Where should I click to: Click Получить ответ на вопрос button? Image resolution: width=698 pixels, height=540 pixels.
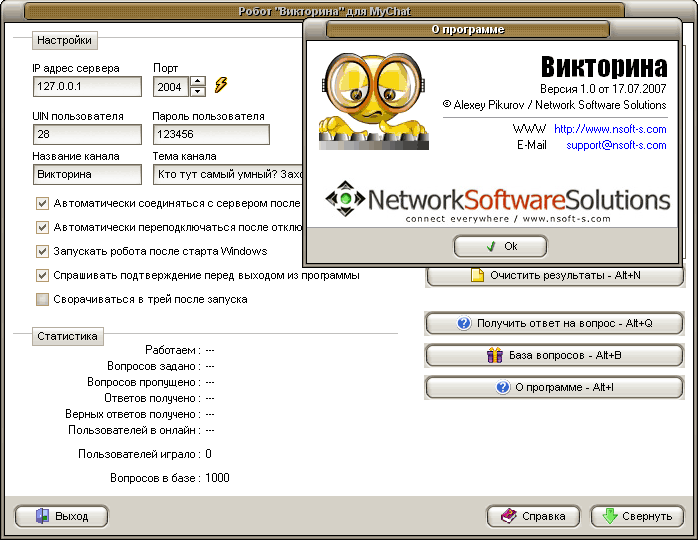point(555,324)
